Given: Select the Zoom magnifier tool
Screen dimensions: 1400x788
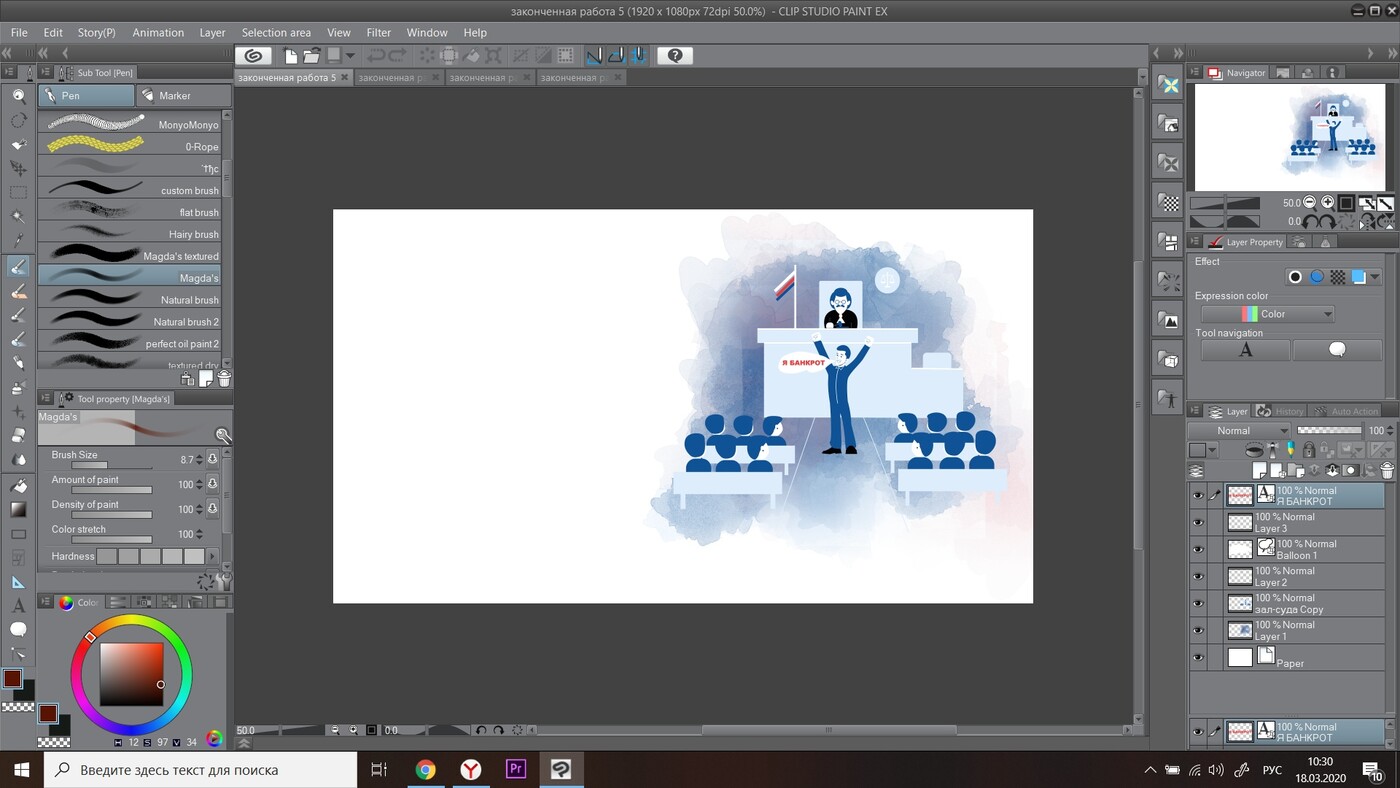Looking at the screenshot, I should coord(18,96).
